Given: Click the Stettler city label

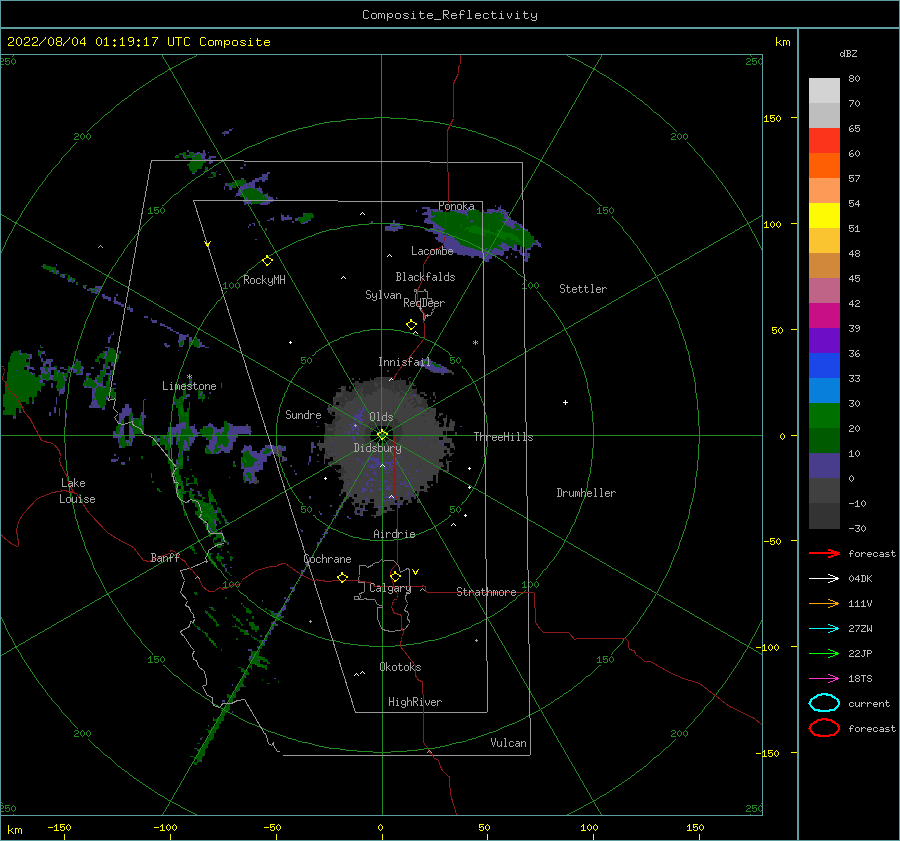Looking at the screenshot, I should point(583,289).
